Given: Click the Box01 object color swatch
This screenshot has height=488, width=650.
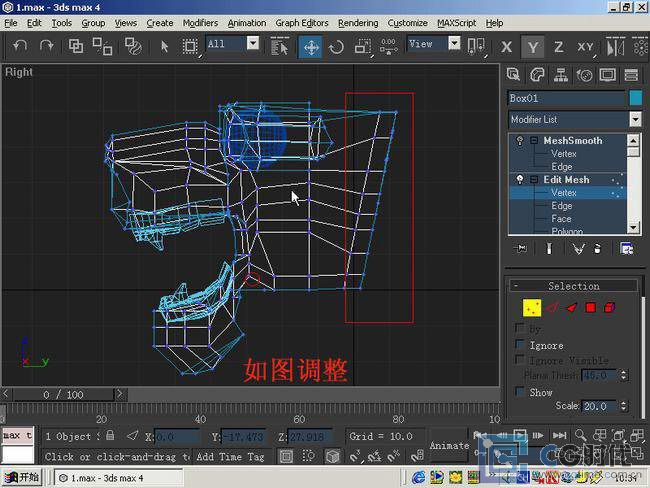Looking at the screenshot, I should [x=635, y=98].
